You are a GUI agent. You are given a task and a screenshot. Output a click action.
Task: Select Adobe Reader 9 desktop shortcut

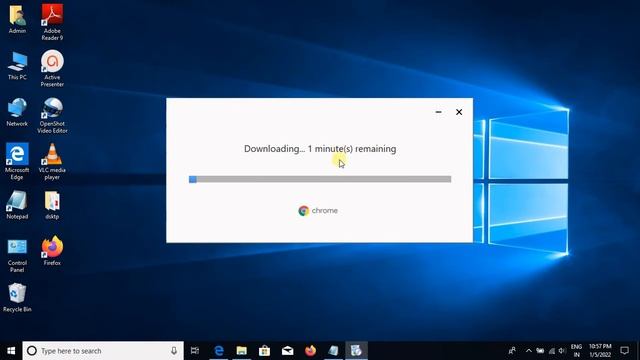[52, 21]
